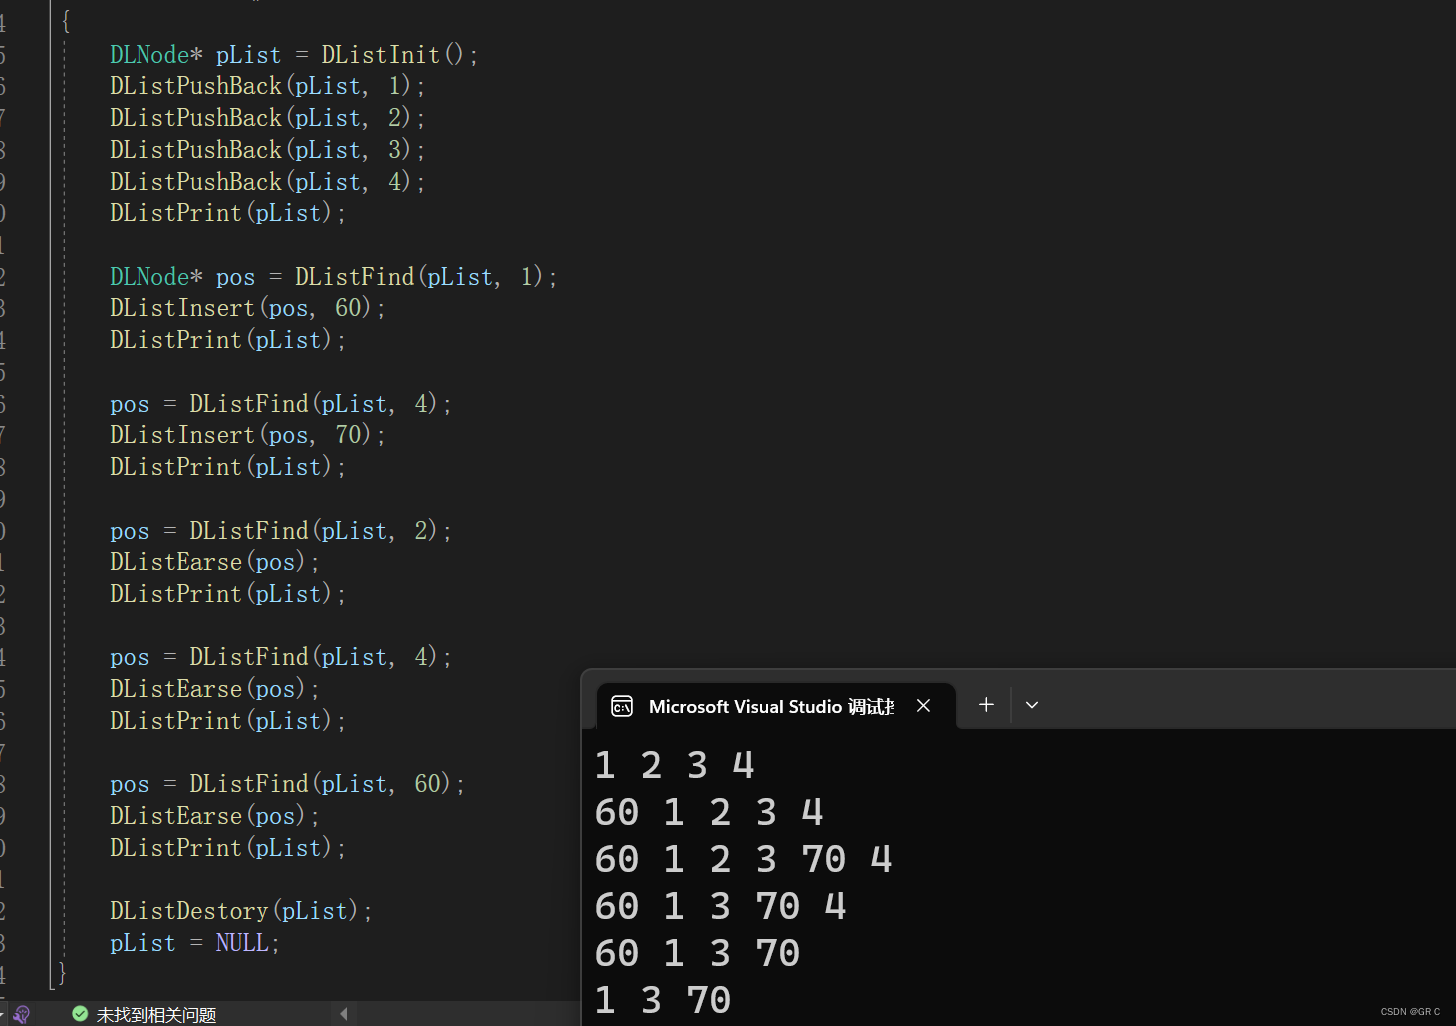Screen dimensions: 1456x1026
Task: Click the green checkmark status icon
Action: coord(80,1014)
